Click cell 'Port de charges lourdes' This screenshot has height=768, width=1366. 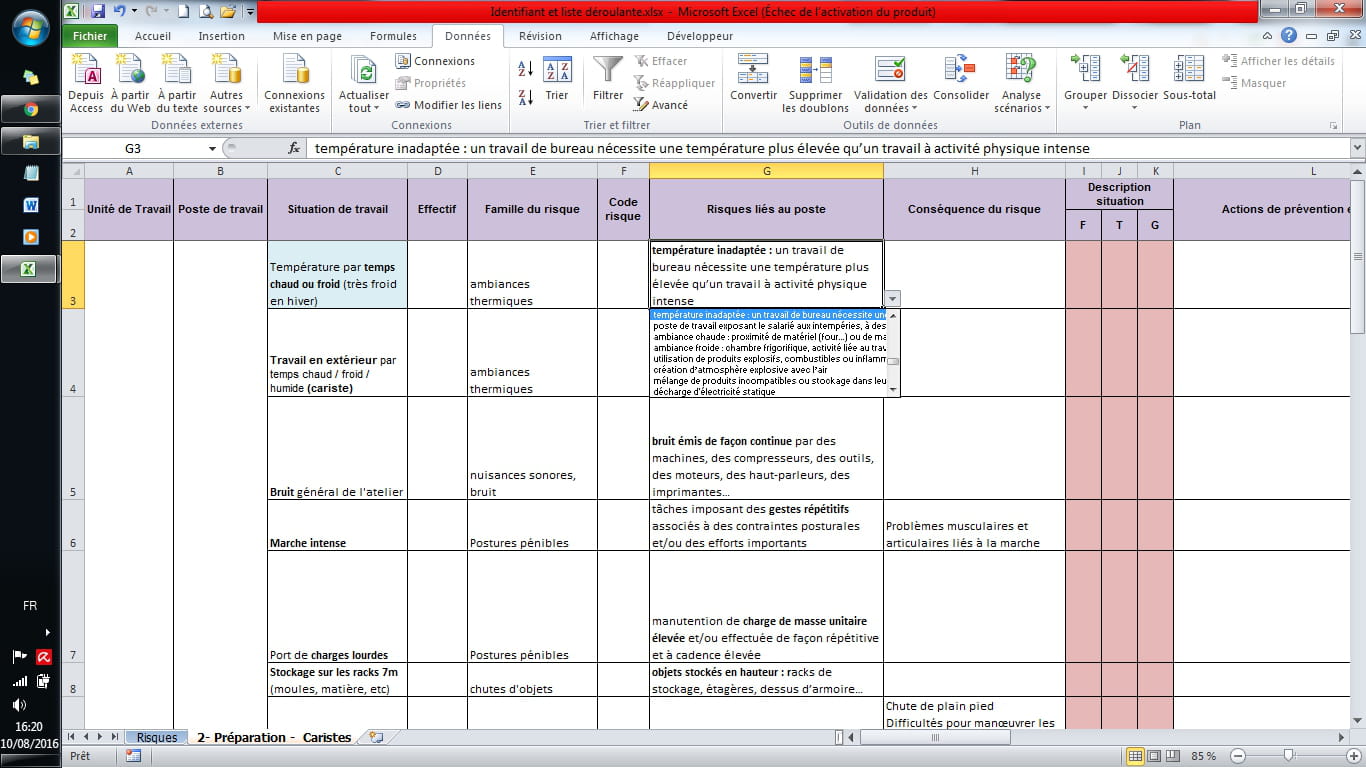pos(337,606)
